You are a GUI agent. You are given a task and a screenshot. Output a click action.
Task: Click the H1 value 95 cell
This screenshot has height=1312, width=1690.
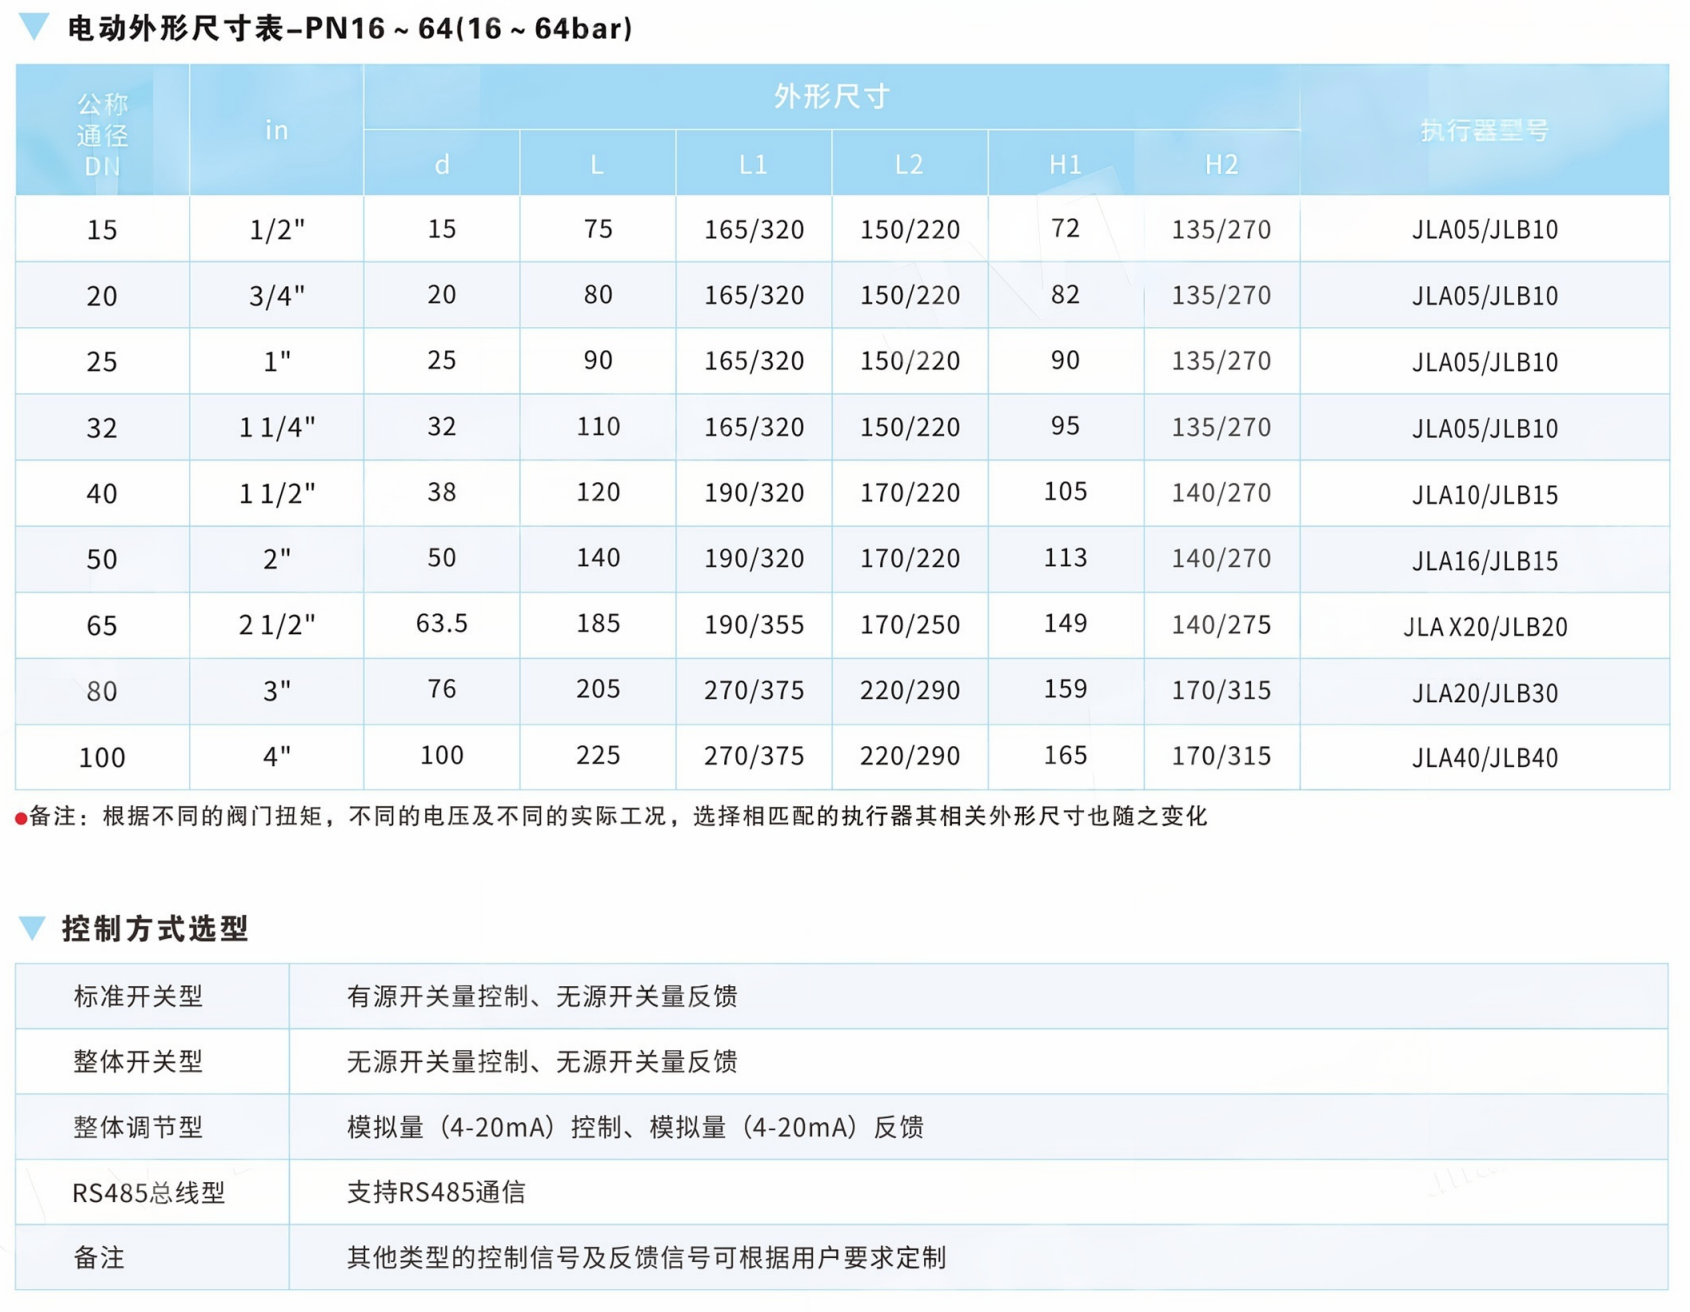tap(1066, 427)
